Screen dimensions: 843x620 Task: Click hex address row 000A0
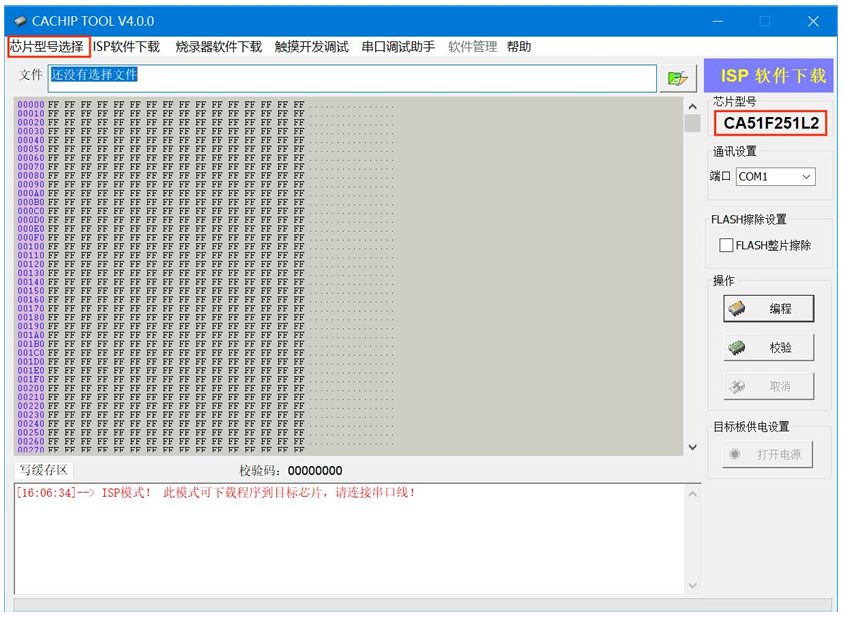tap(31, 193)
